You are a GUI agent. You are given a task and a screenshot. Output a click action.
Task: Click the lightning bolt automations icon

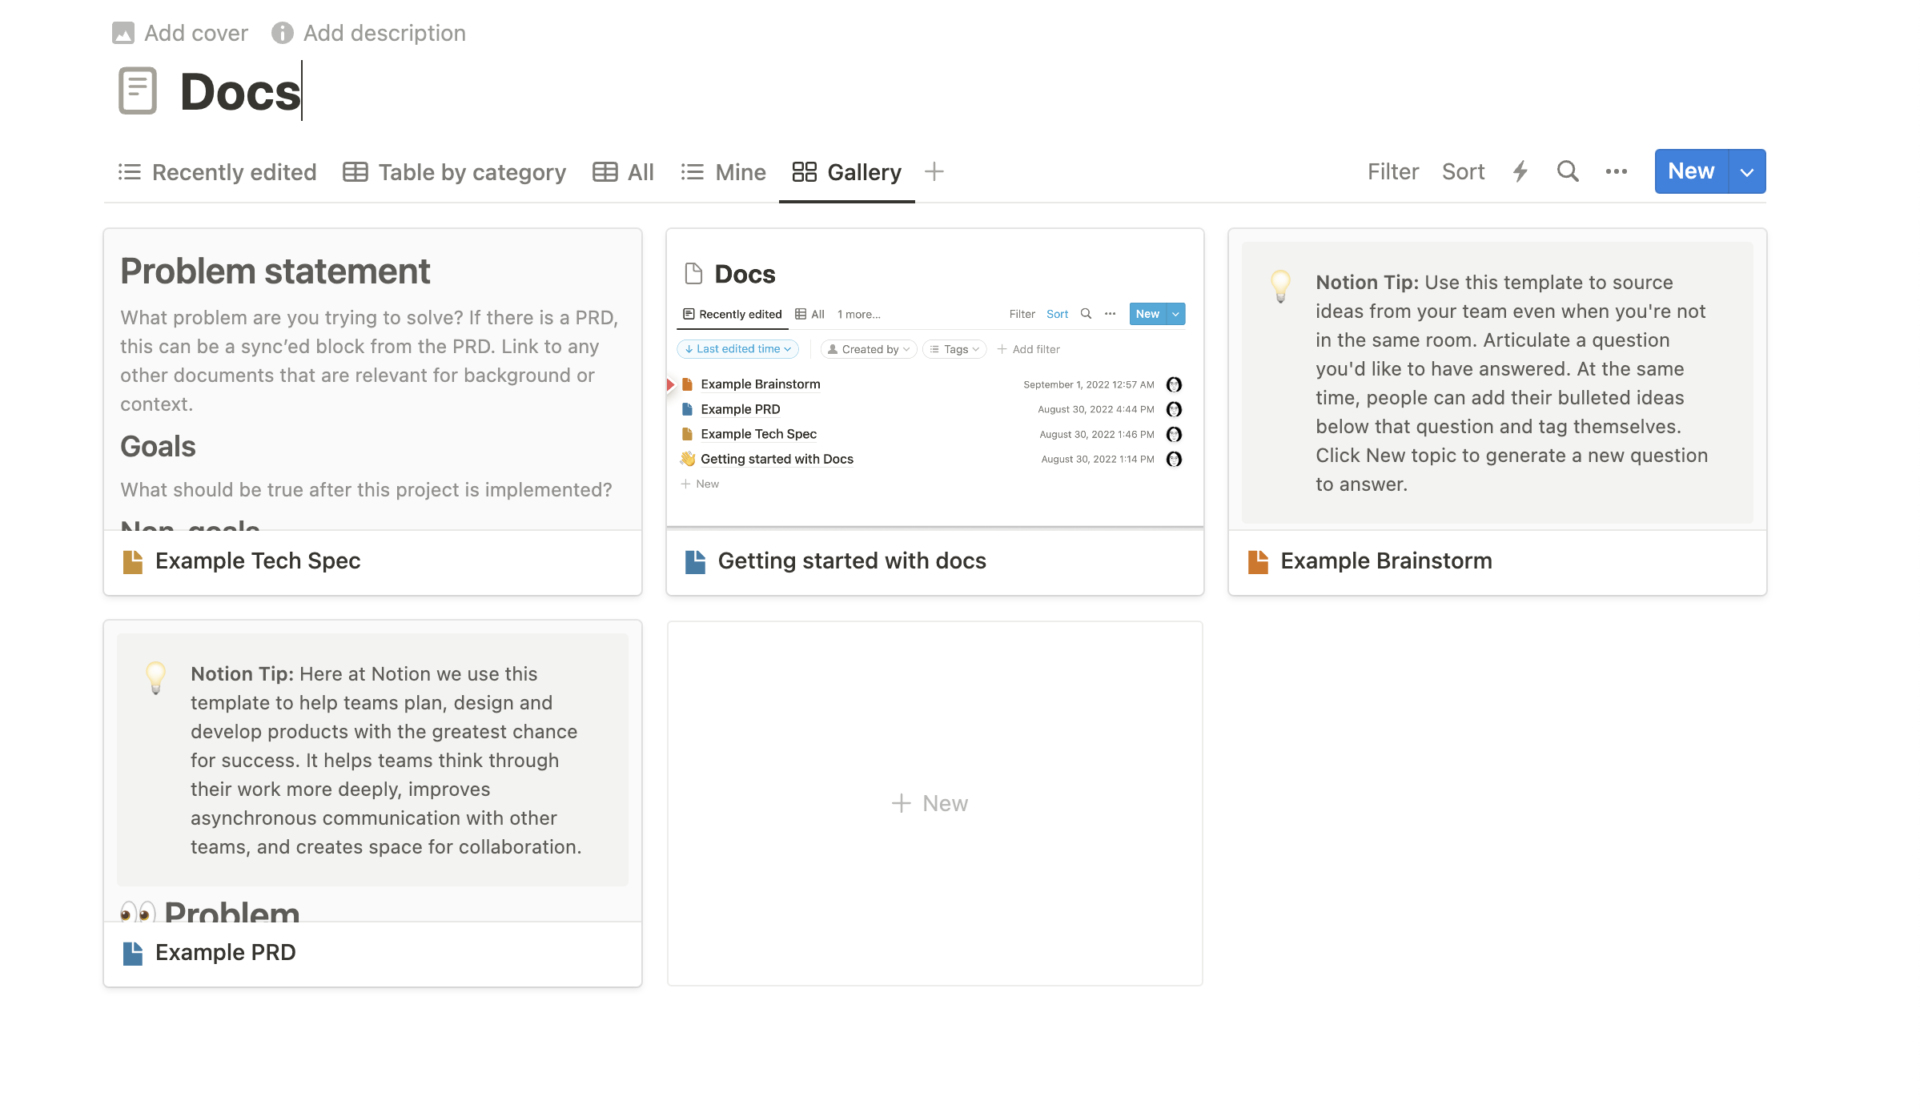click(1520, 172)
